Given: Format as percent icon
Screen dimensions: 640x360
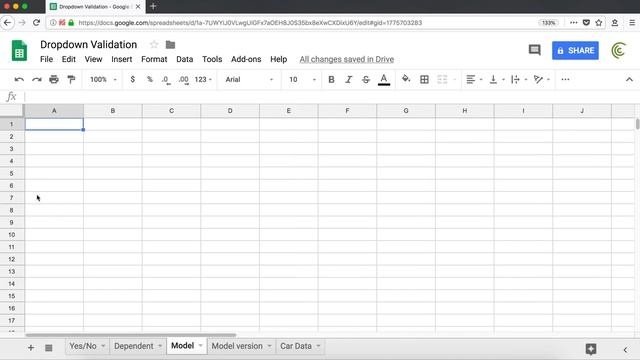Looking at the screenshot, I should (x=150, y=80).
